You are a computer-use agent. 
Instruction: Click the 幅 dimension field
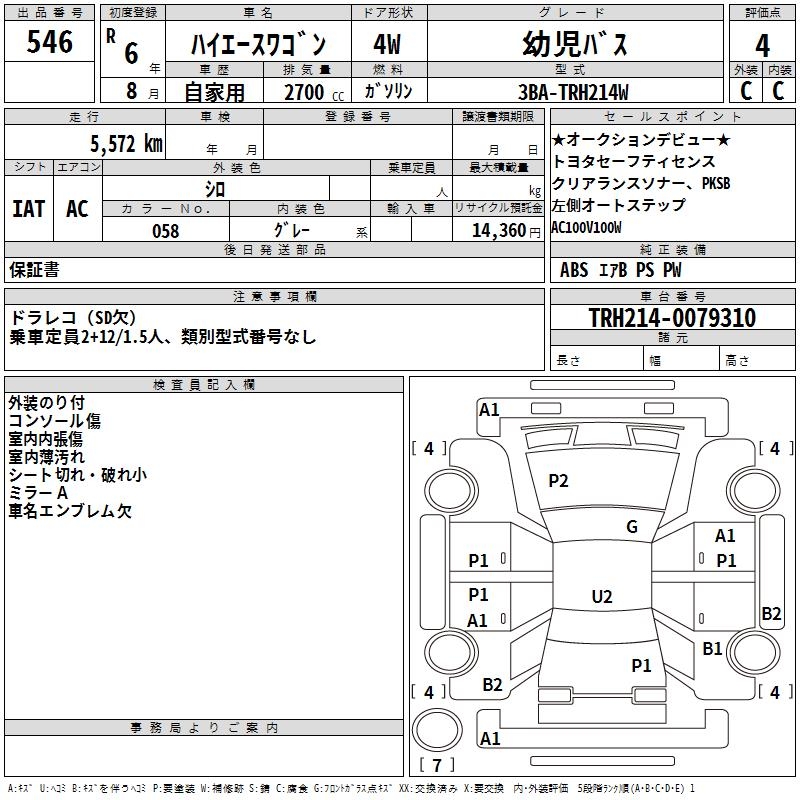681,360
